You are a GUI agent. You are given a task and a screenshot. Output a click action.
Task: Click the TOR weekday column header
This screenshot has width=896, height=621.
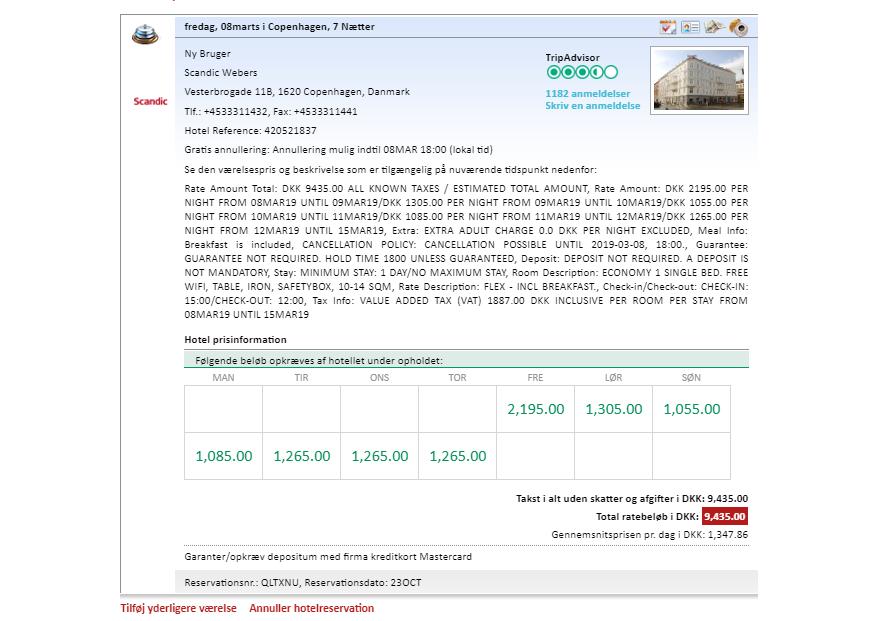[x=457, y=378]
